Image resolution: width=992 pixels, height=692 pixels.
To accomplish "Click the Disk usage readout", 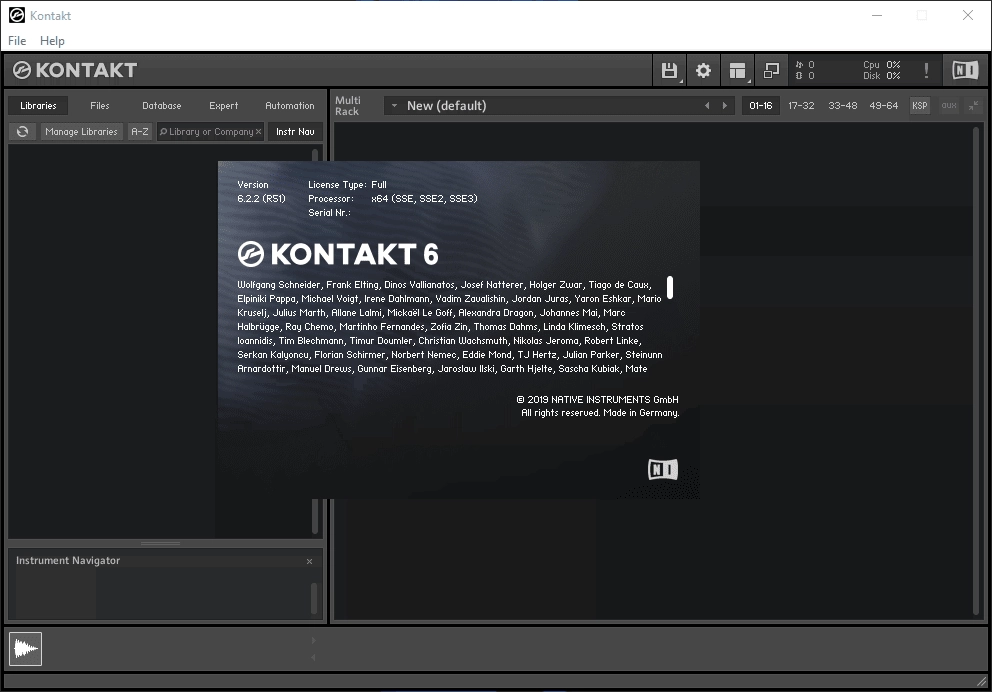I will tap(881, 76).
